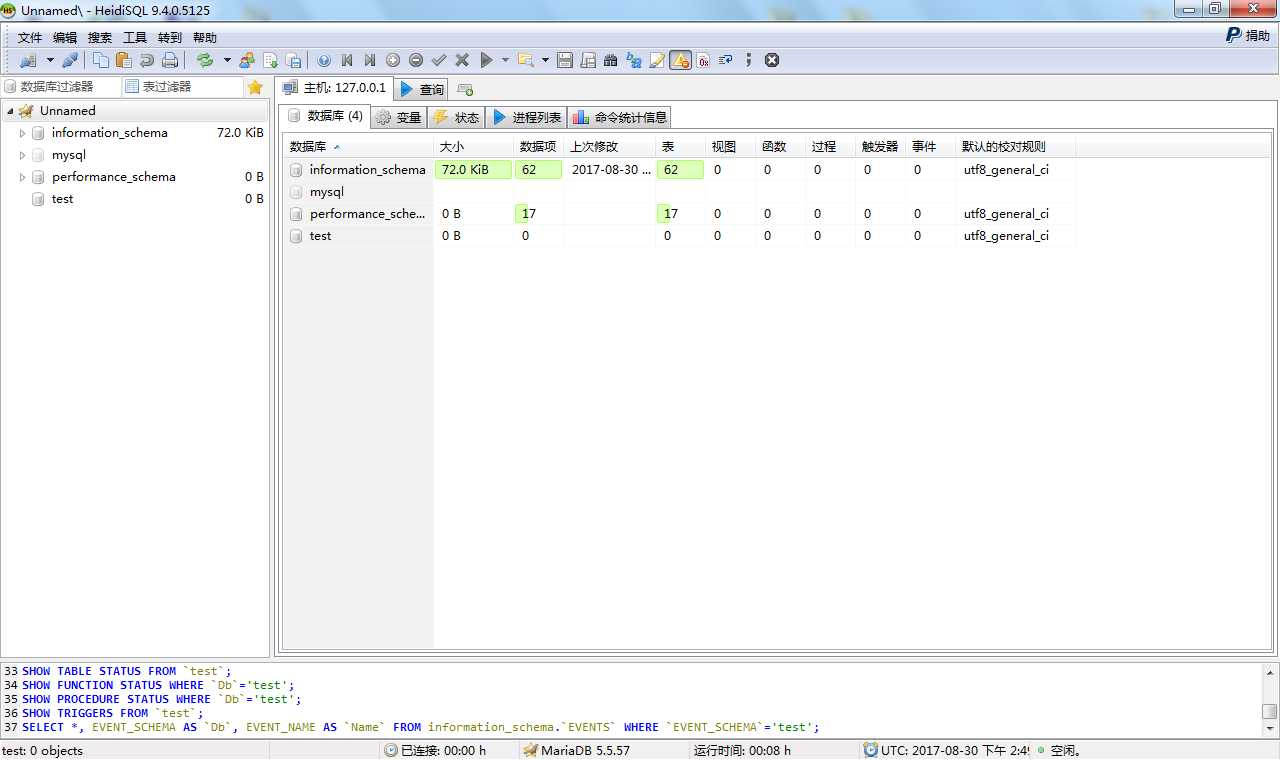Click the 表过滤器 filter field
The height and width of the screenshot is (760, 1280).
[183, 87]
